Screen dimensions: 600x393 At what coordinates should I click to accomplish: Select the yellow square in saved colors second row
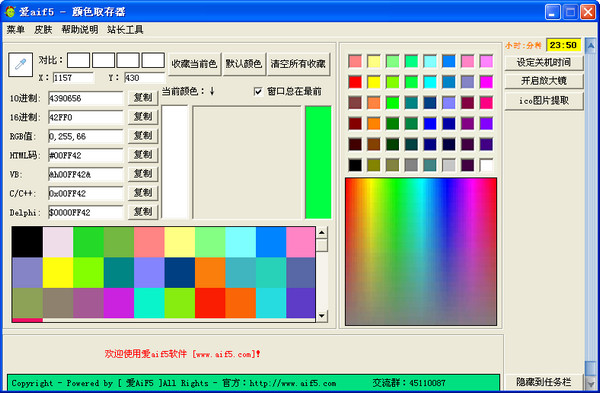pos(58,272)
